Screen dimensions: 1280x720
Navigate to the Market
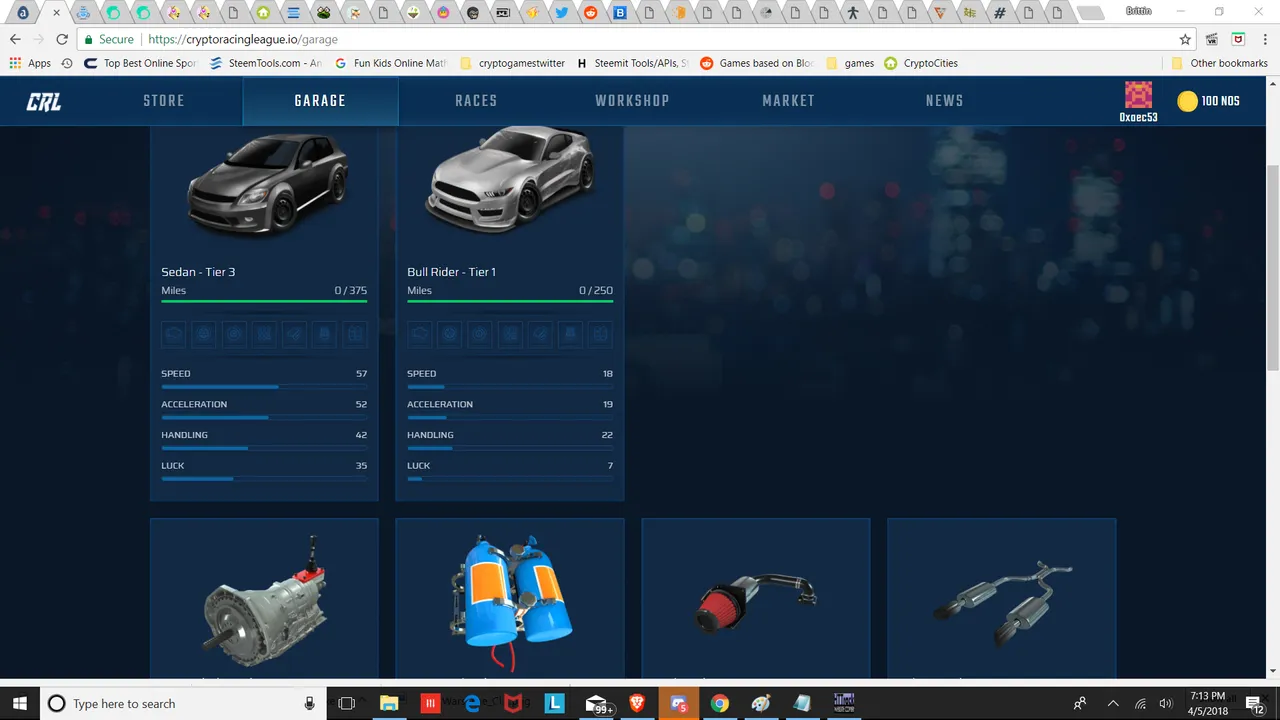(x=788, y=101)
